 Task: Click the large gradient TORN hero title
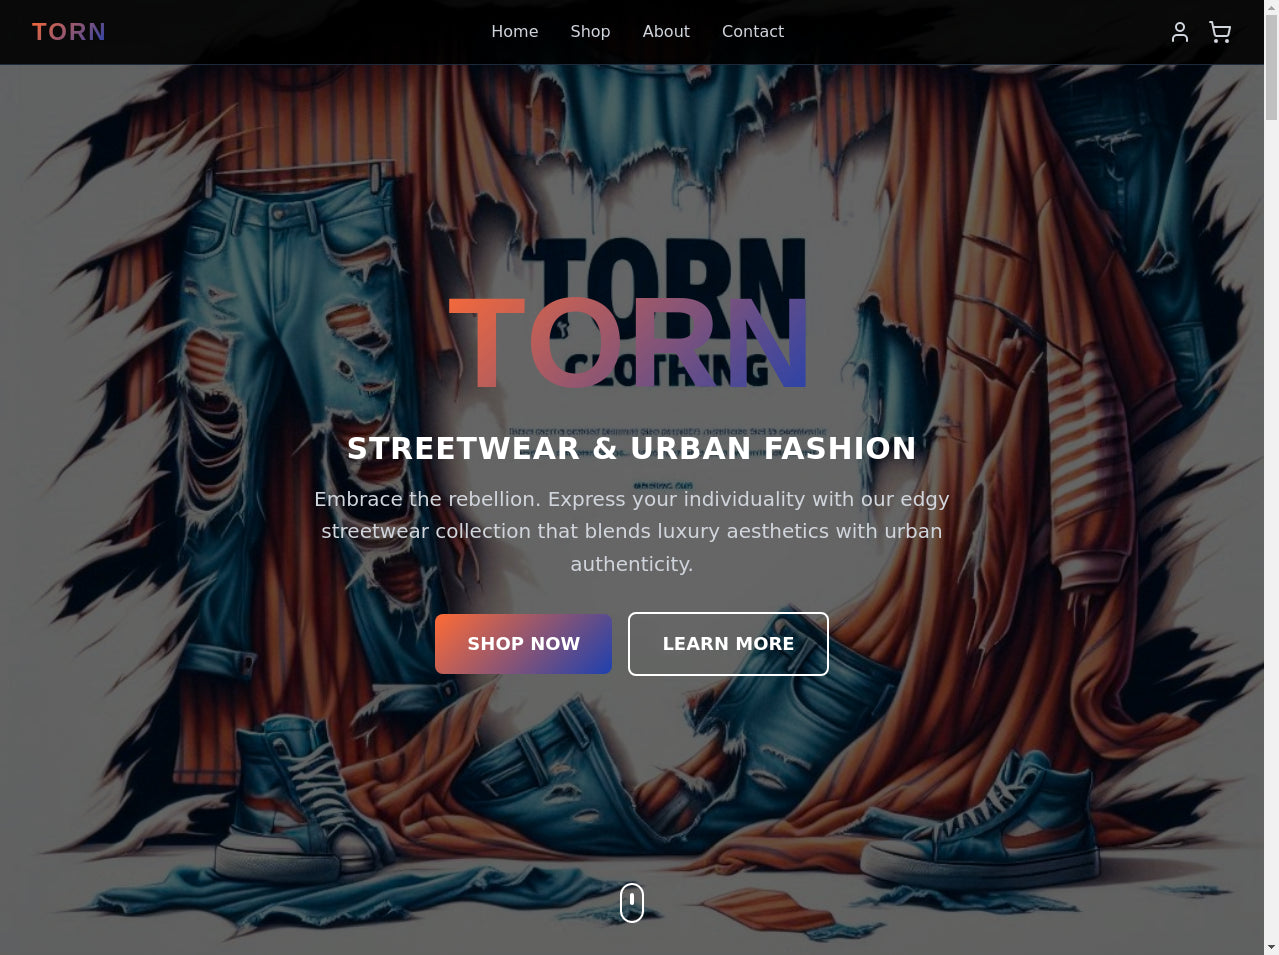[628, 343]
